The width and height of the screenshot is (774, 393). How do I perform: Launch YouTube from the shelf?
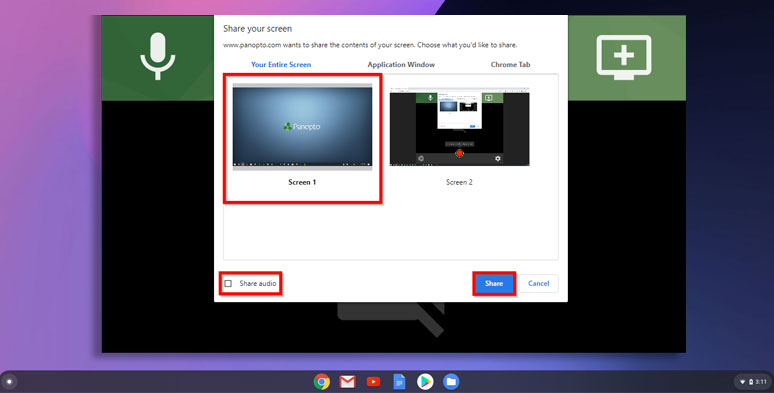click(x=373, y=382)
